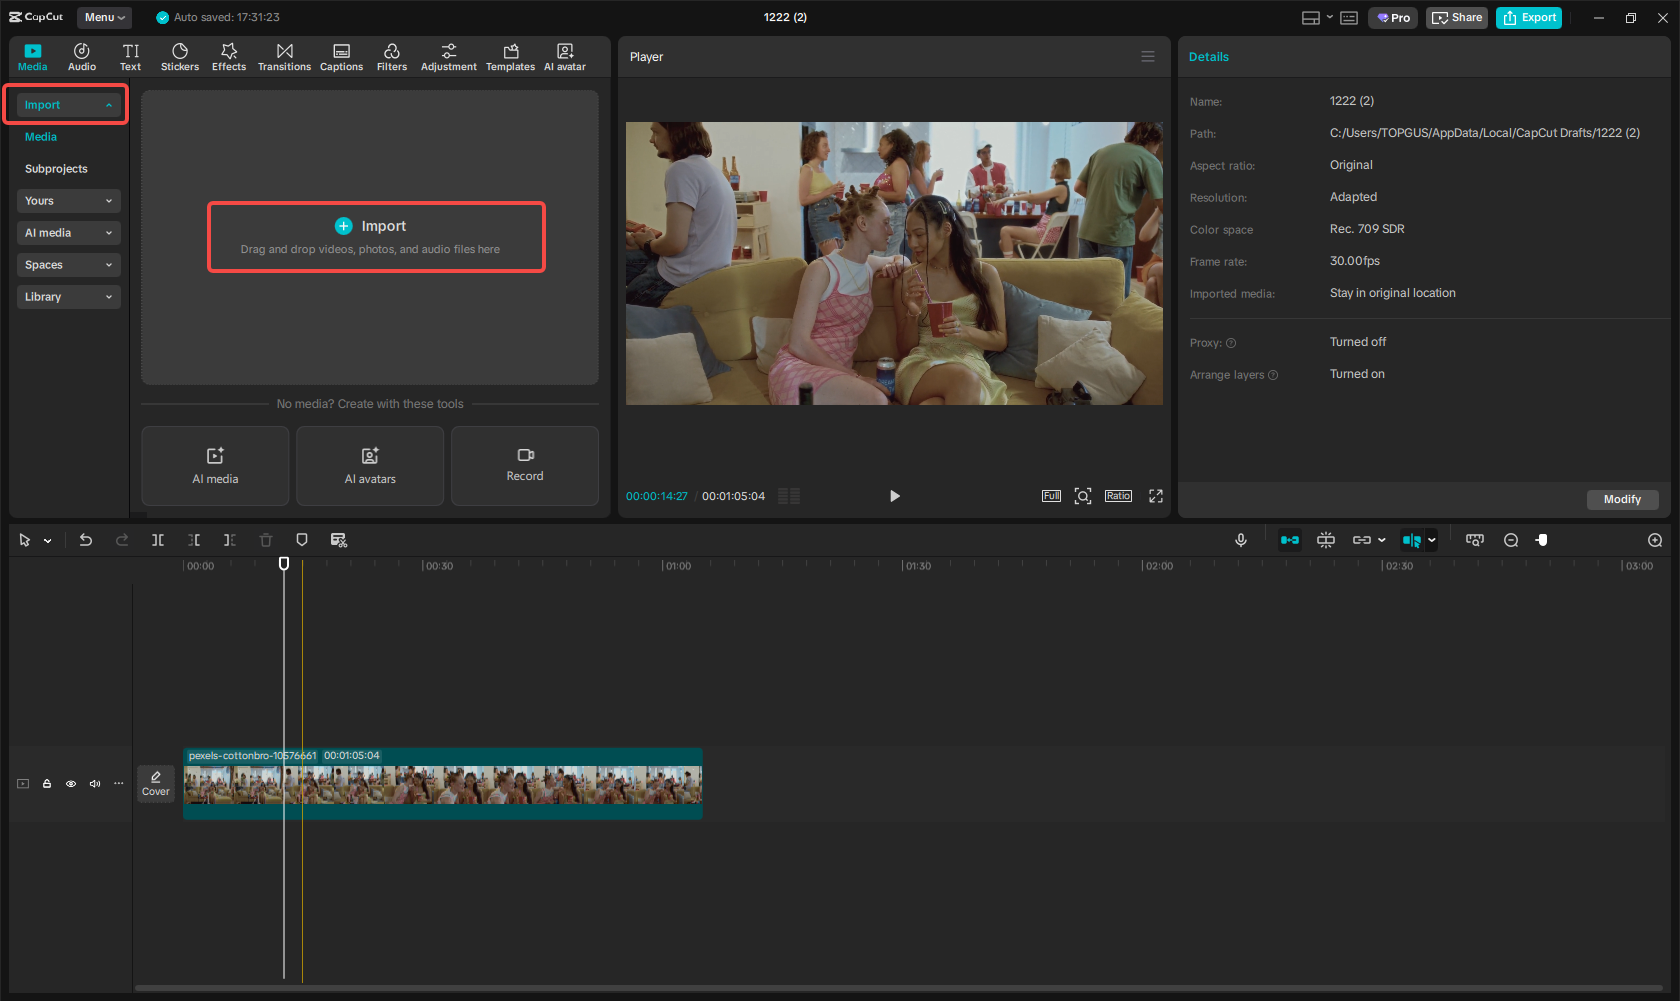Open the Effects panel
Screen dimensions: 1680x1001
pos(229,56)
